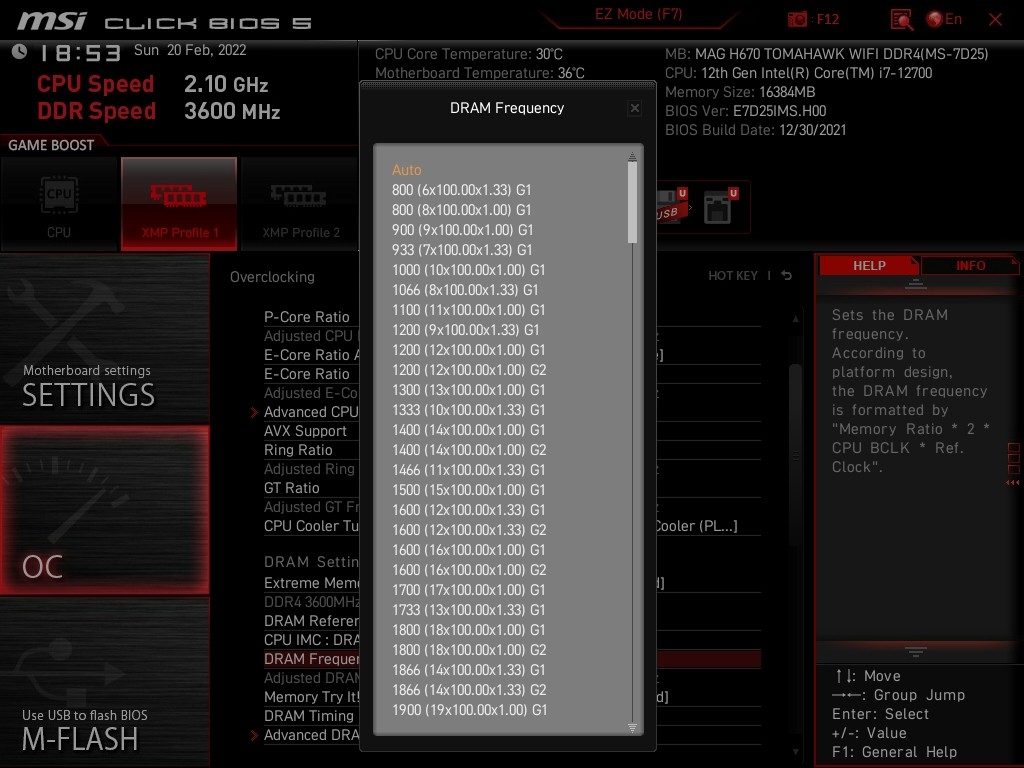Choose 900 (9x100.00x1.00) G1
The width and height of the screenshot is (1024, 768).
tap(462, 230)
